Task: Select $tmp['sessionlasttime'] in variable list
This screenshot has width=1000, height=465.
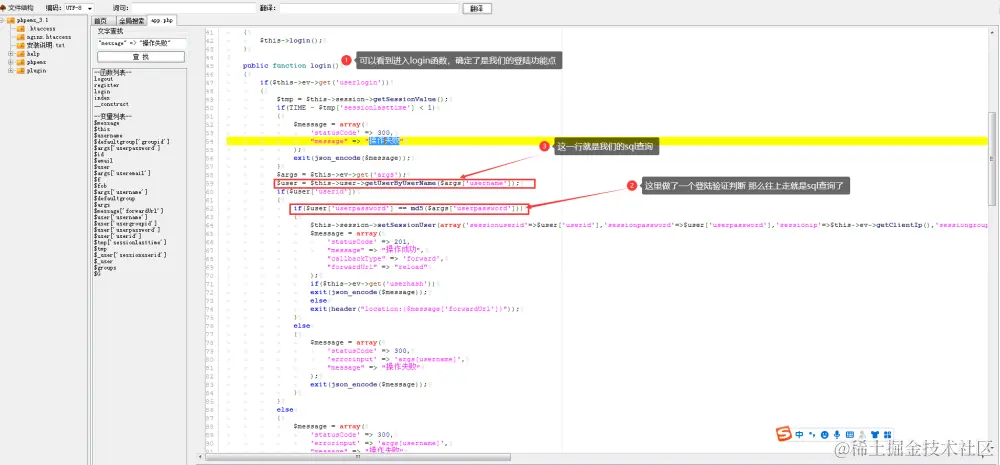Action: point(130,242)
